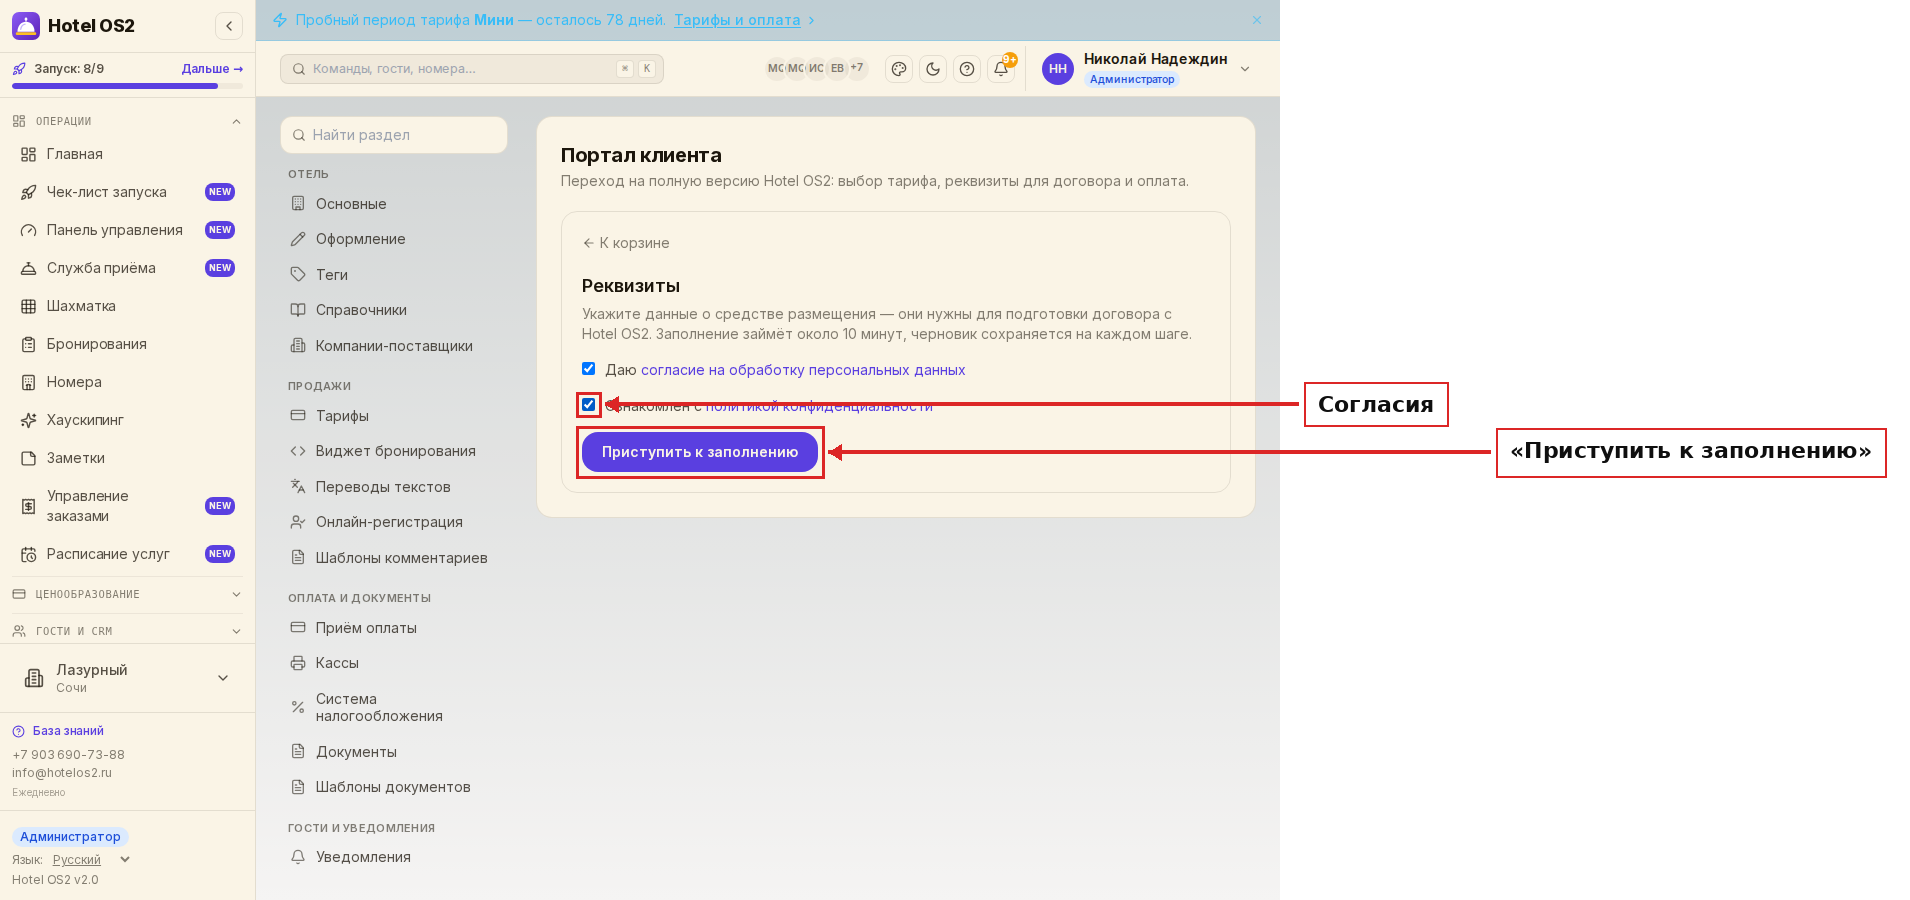This screenshot has height=900, width=1910.
Task: Follow the Тарифы и оплата link
Action: click(x=737, y=20)
